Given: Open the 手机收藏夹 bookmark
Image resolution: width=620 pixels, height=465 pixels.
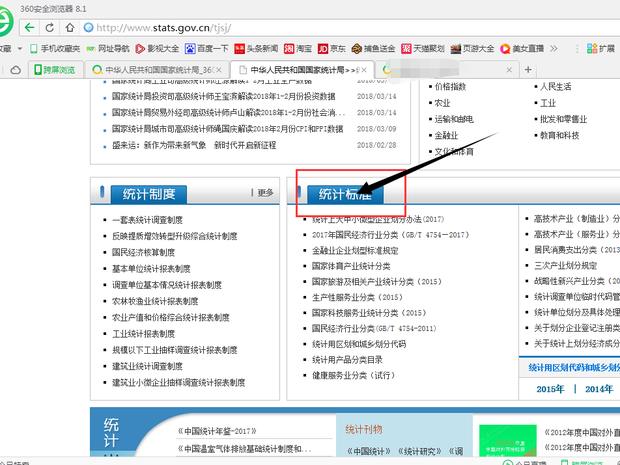Looking at the screenshot, I should [55, 49].
